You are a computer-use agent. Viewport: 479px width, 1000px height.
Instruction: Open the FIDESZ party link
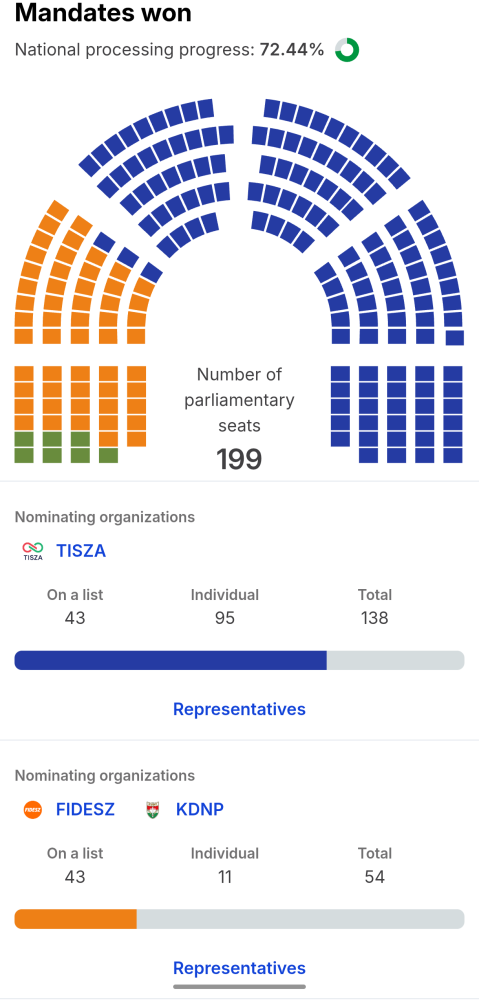tap(85, 810)
